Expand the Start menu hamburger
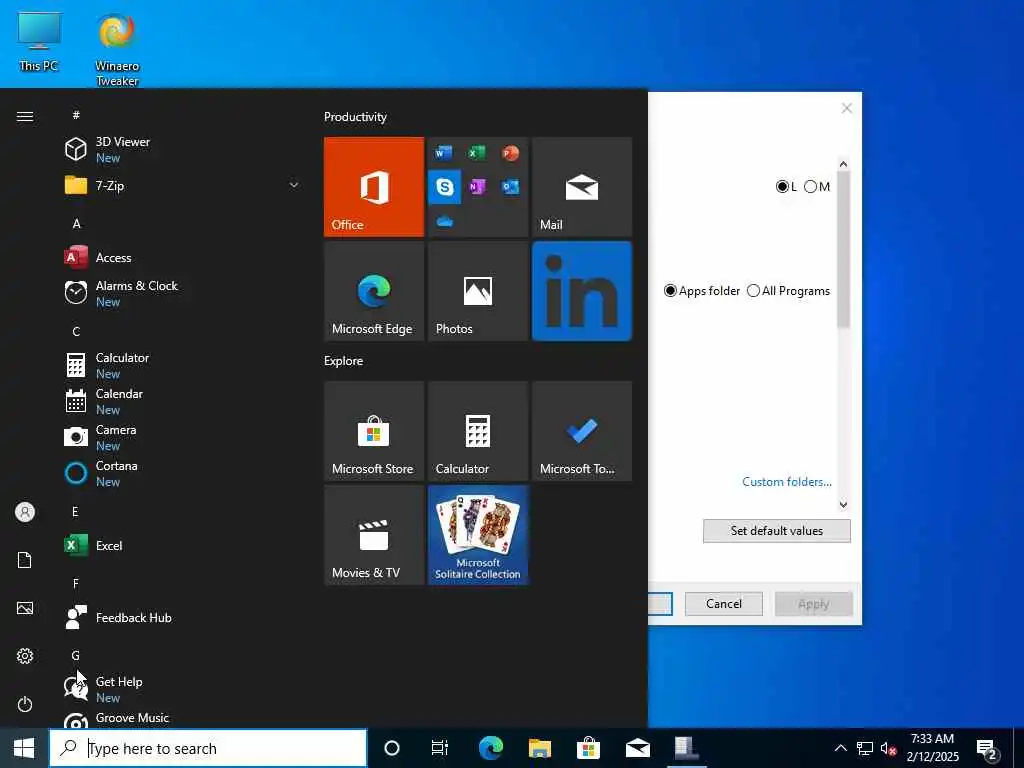The height and width of the screenshot is (768, 1024). pyautogui.click(x=25, y=116)
